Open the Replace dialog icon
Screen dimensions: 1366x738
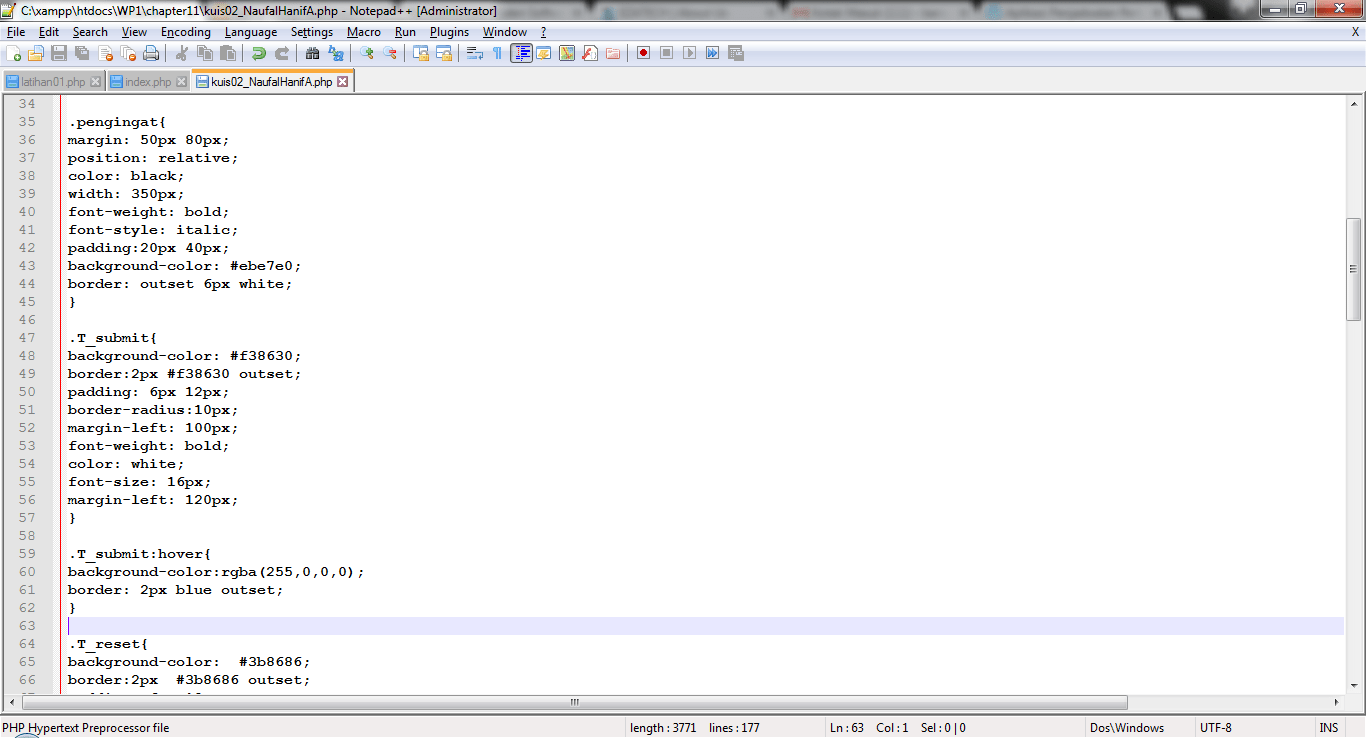336,53
